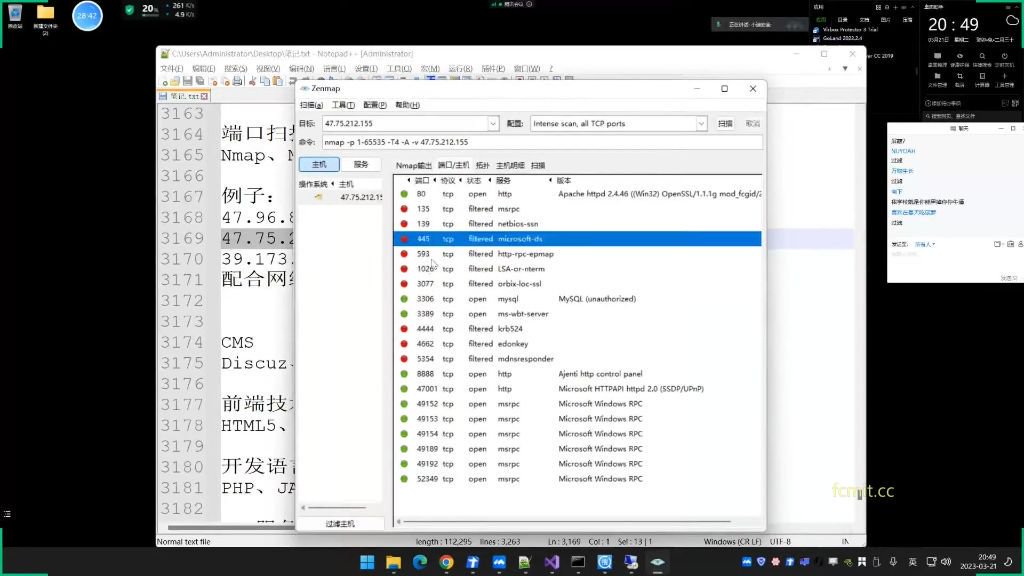This screenshot has height=576, width=1024.
Task: Open the scan profile dropdown arrow
Action: (x=701, y=123)
